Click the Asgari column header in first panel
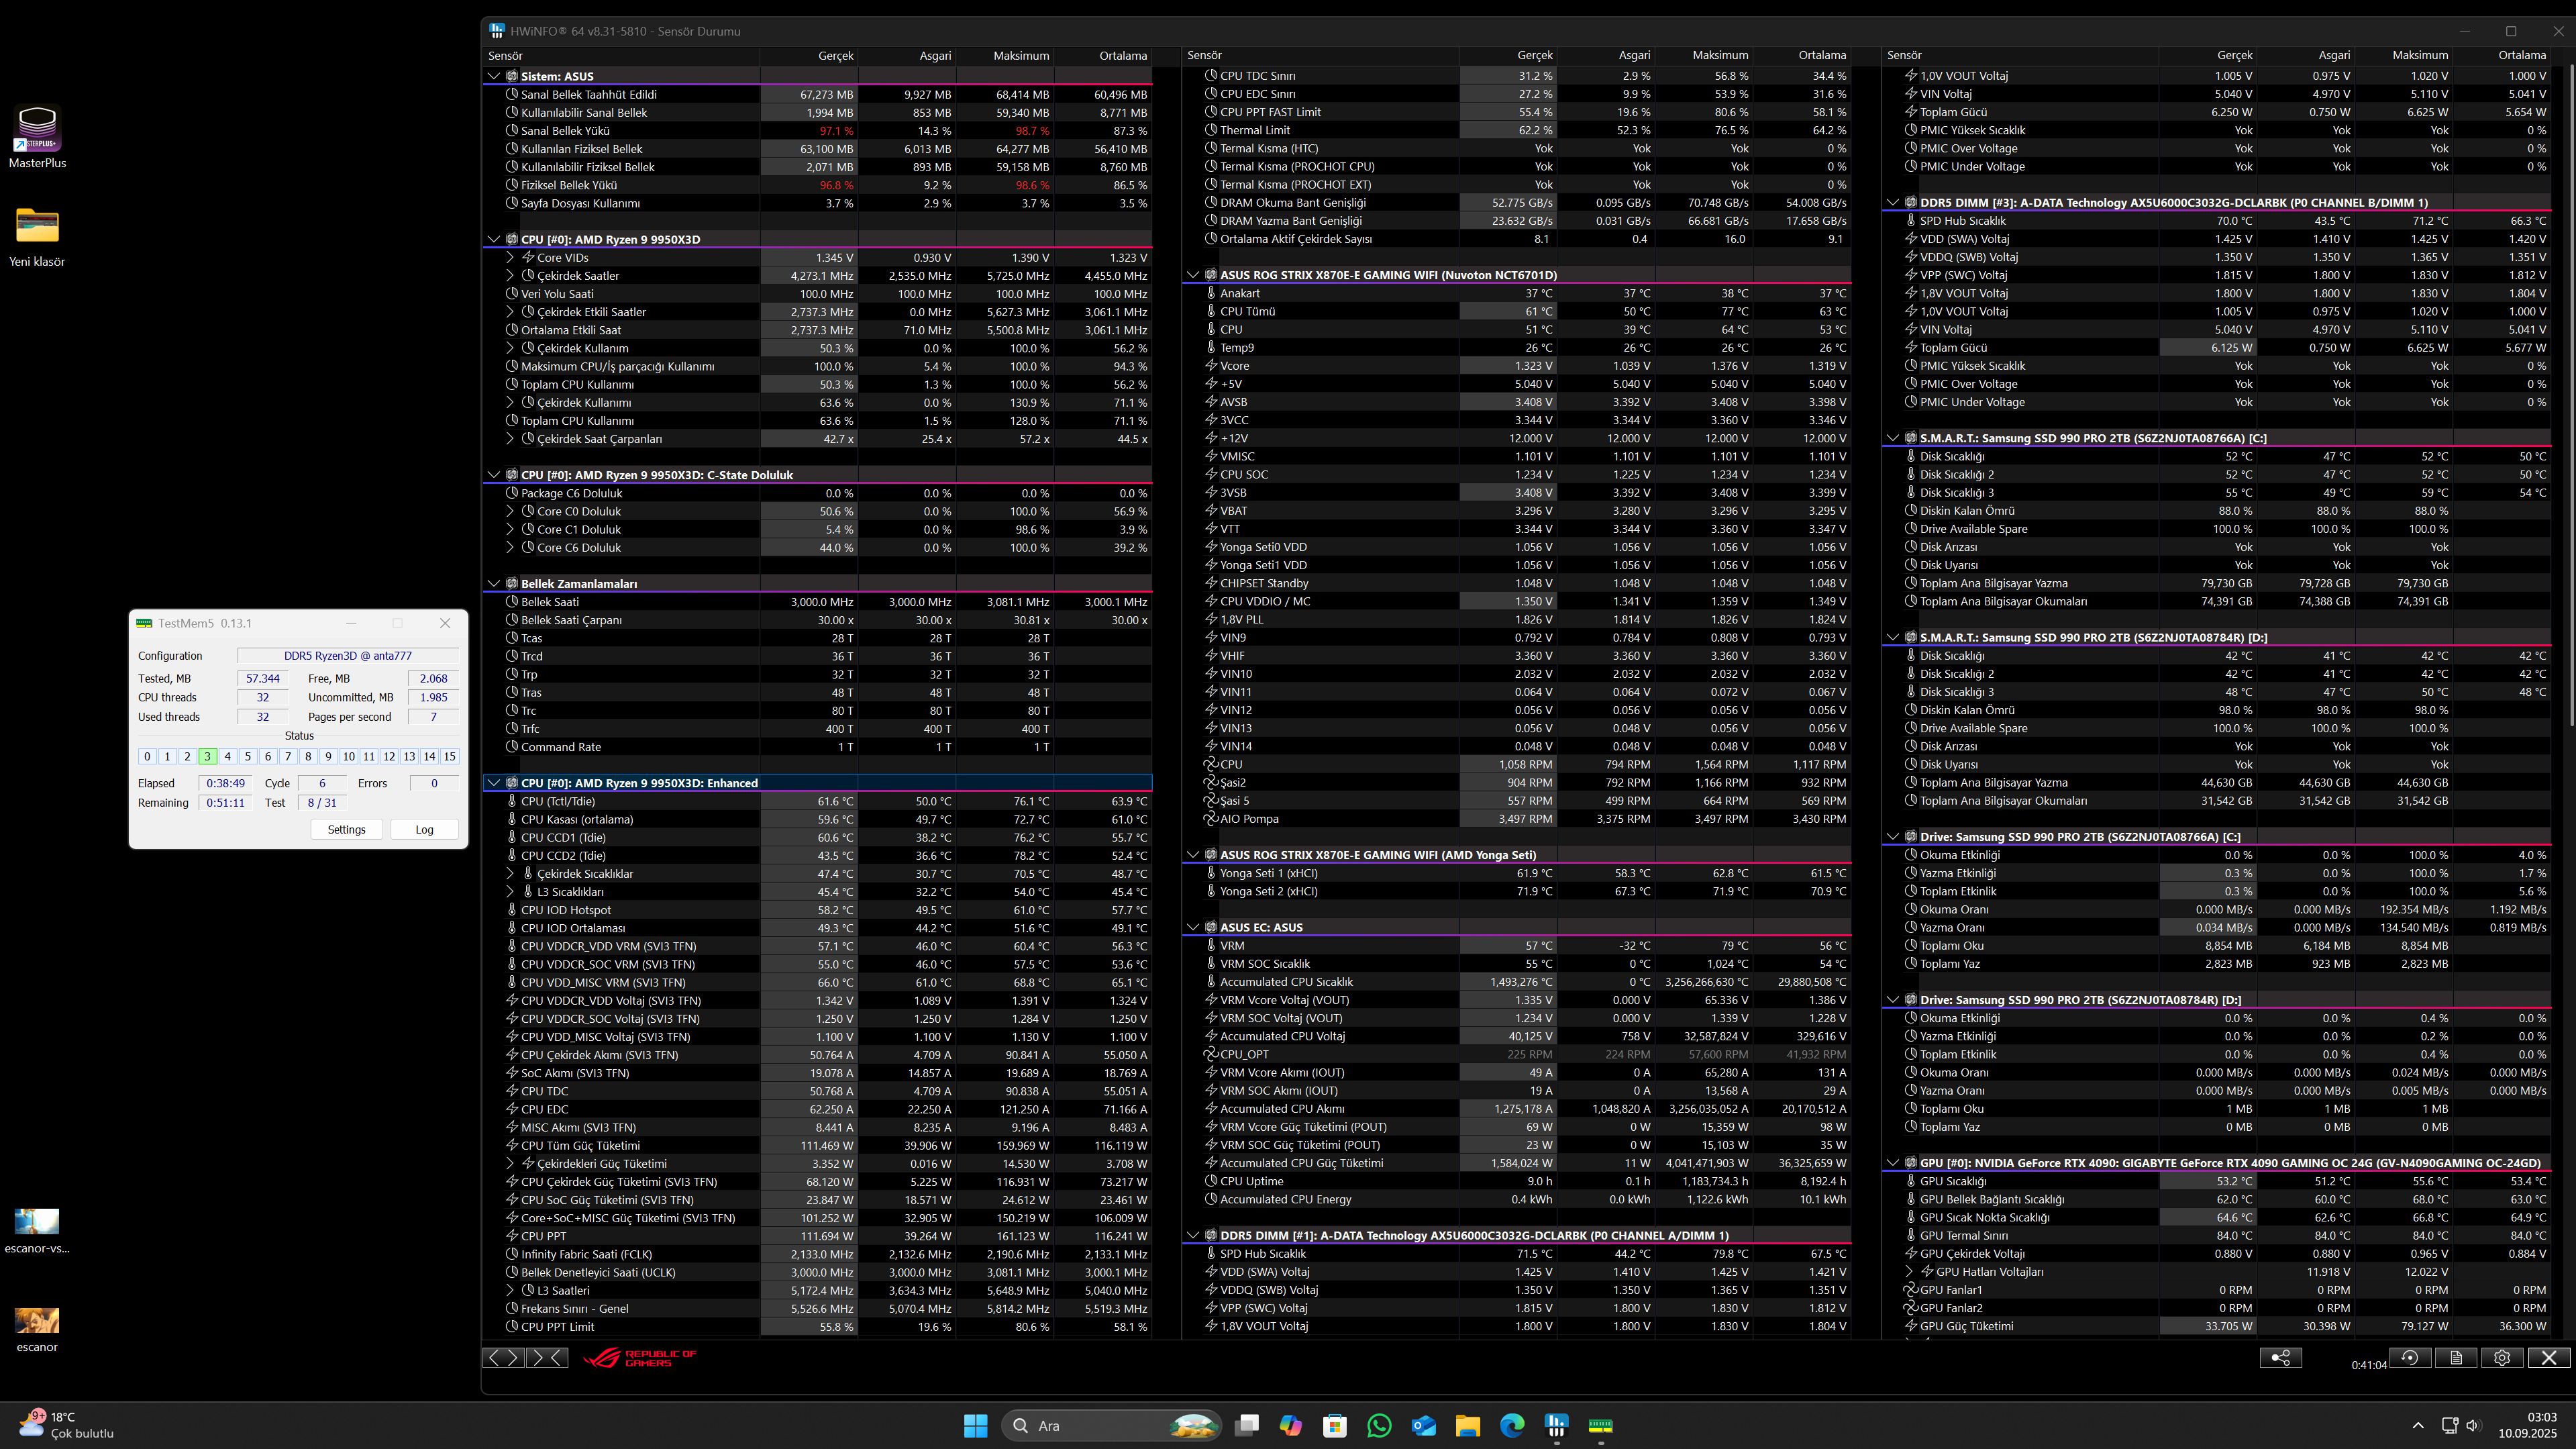Screen dimensions: 2576x1449 click(x=907, y=56)
